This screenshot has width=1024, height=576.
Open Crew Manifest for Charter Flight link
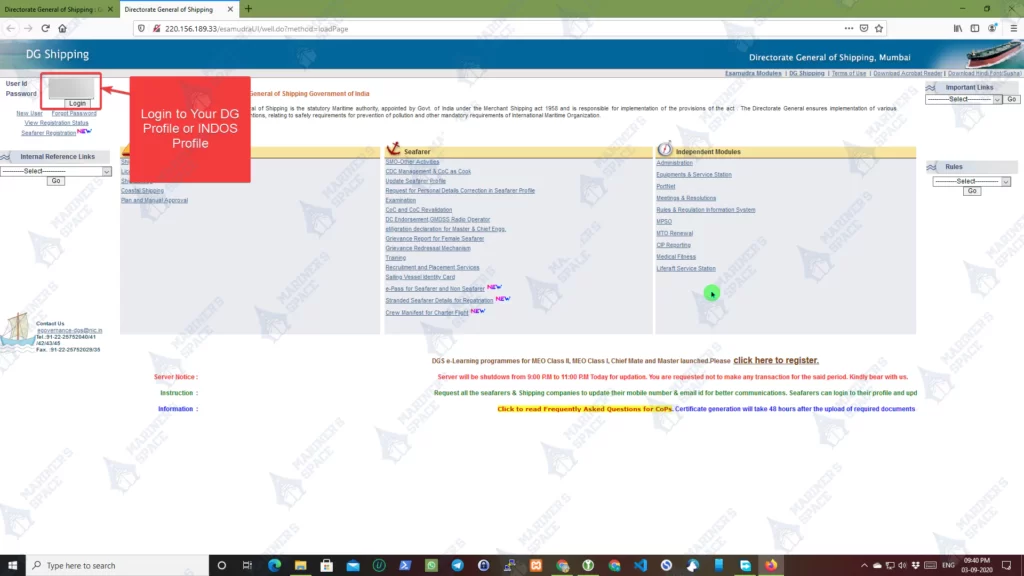426,313
